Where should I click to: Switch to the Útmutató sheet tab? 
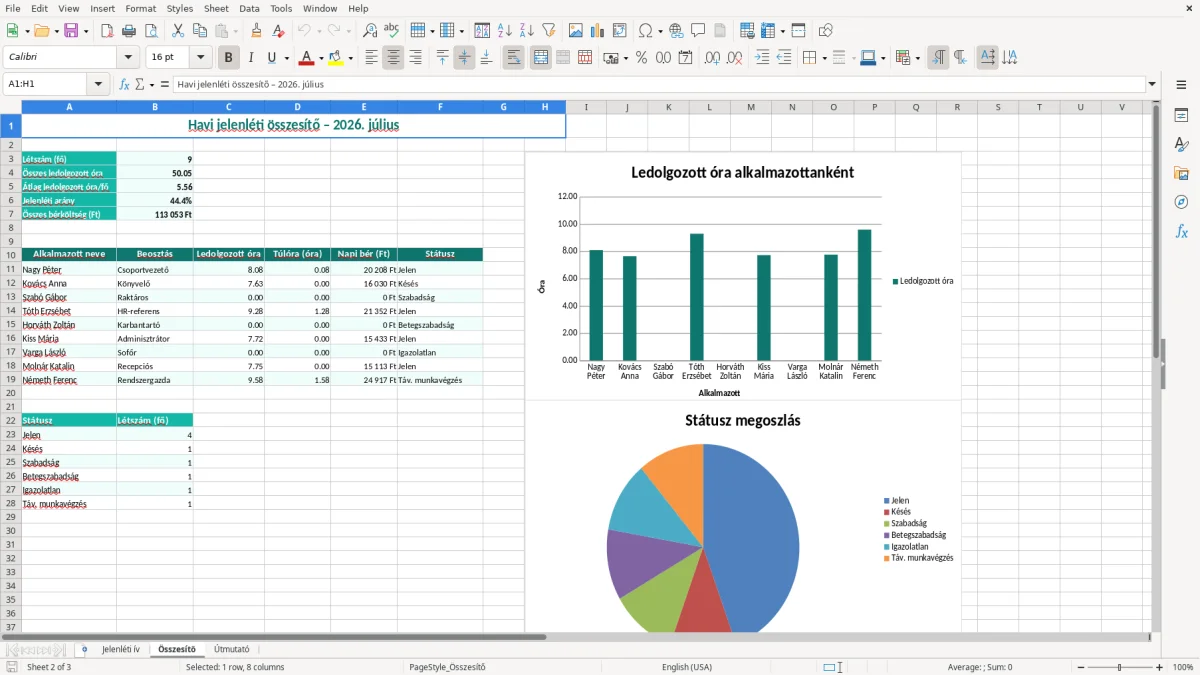[232, 649]
